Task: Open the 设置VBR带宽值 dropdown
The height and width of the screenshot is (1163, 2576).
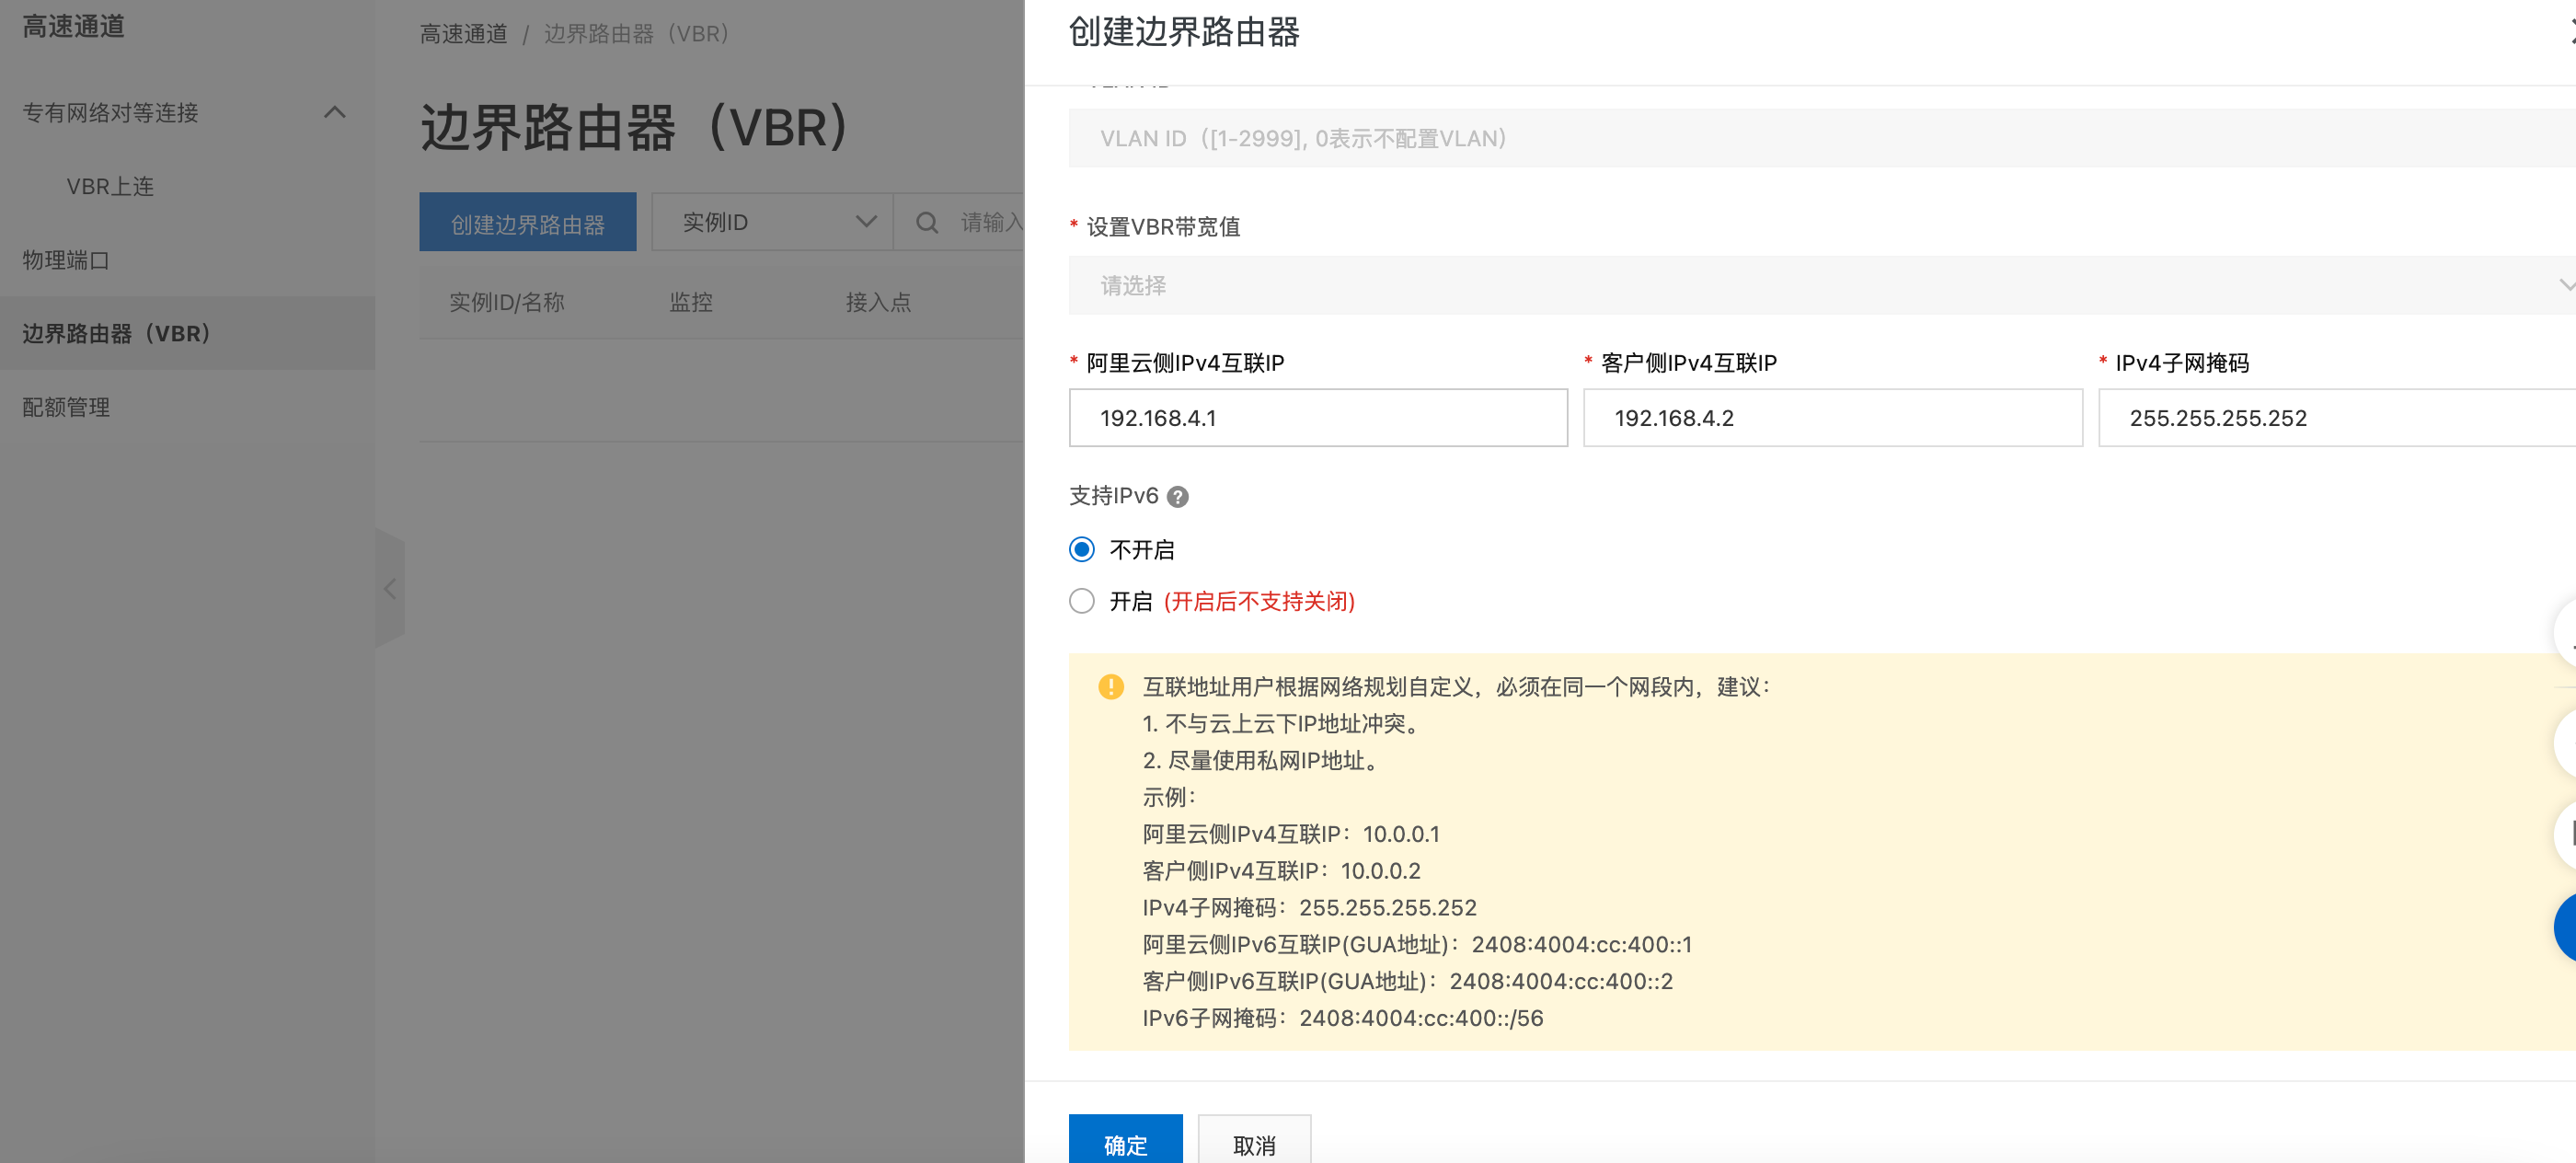Action: (1822, 286)
